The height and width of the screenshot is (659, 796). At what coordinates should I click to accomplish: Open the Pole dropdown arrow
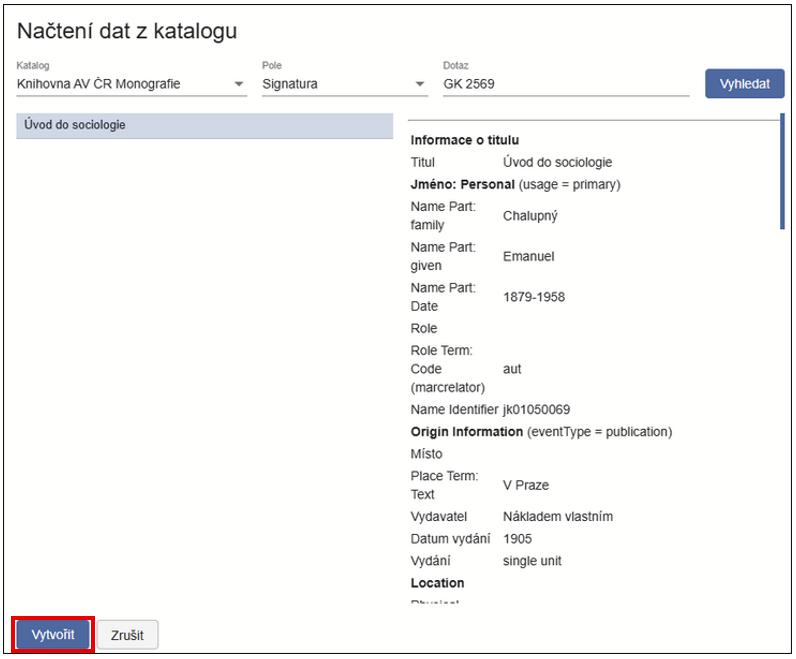click(x=420, y=85)
